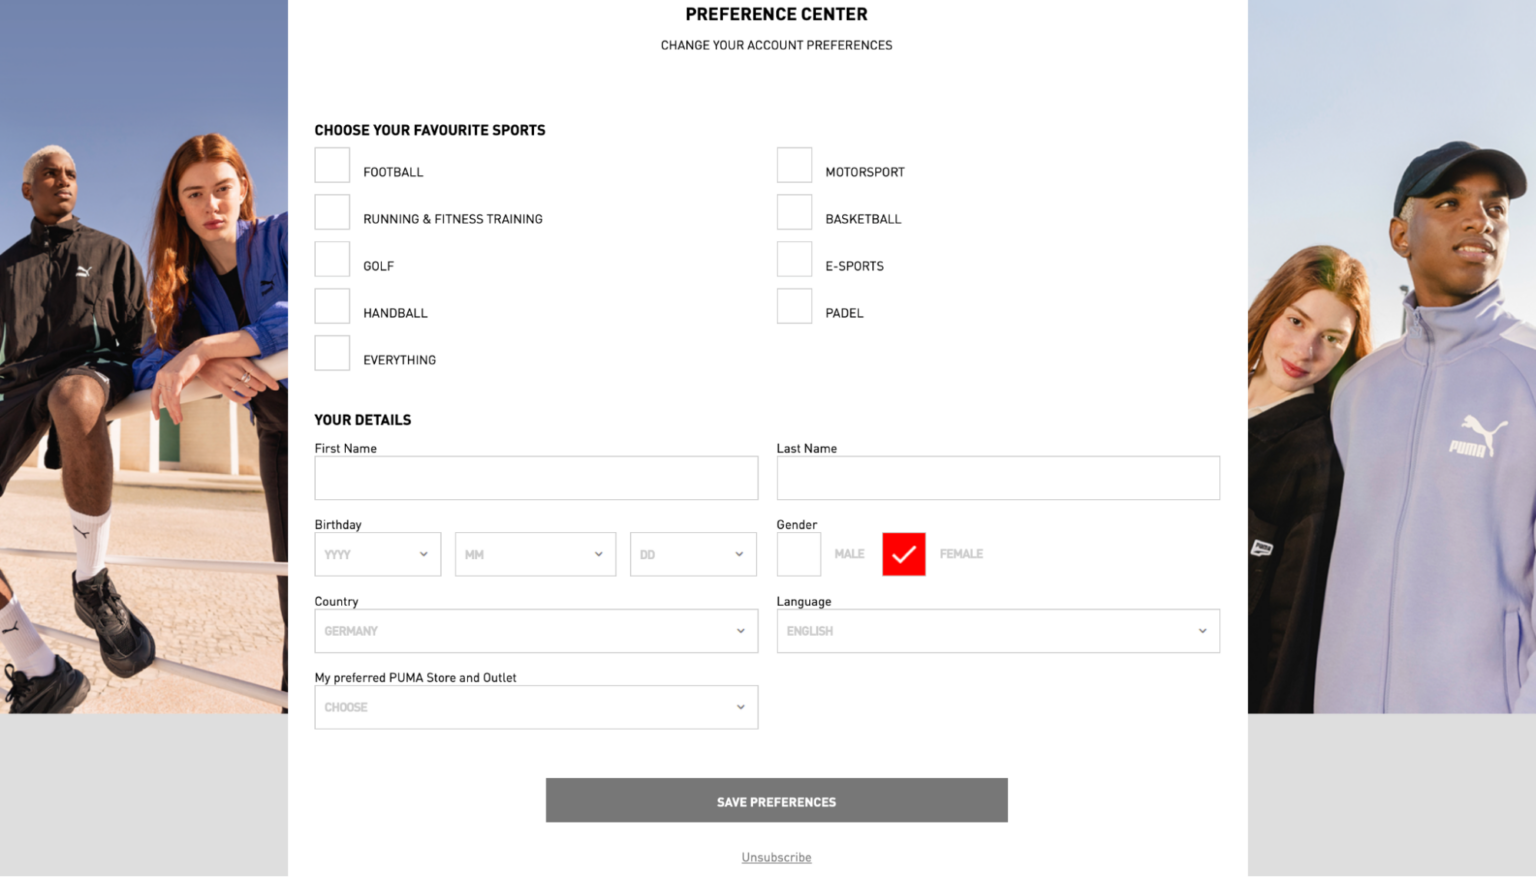
Task: Enable the EVERYTHING sports option
Action: [331, 353]
